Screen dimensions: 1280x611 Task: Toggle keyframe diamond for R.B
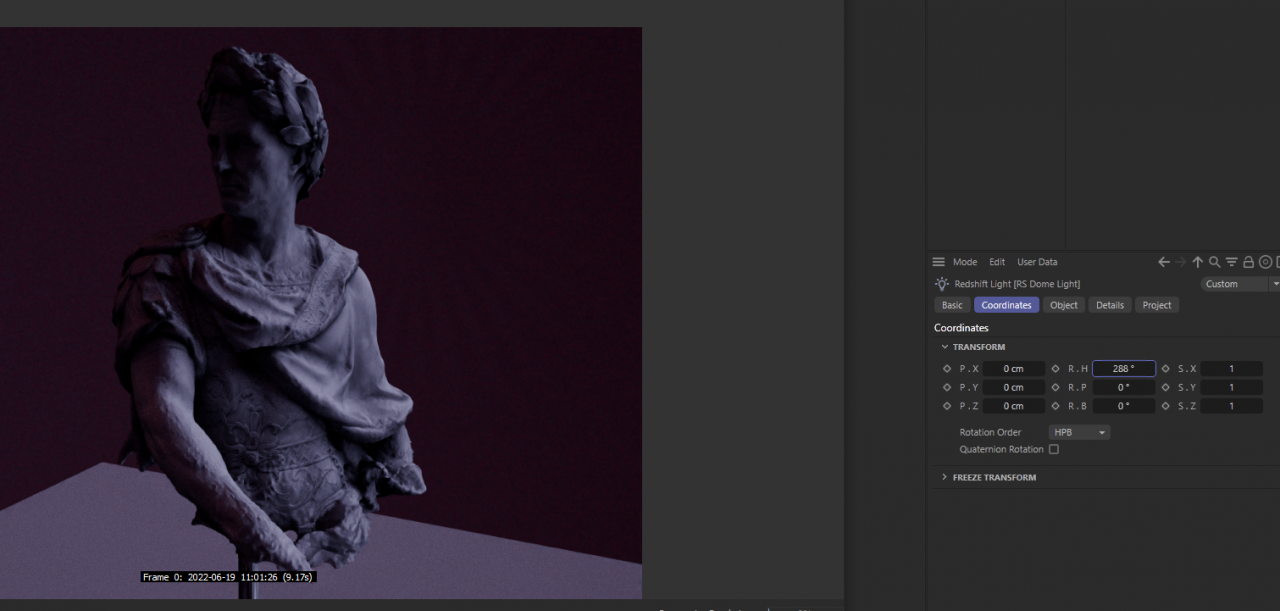[x=1056, y=406]
